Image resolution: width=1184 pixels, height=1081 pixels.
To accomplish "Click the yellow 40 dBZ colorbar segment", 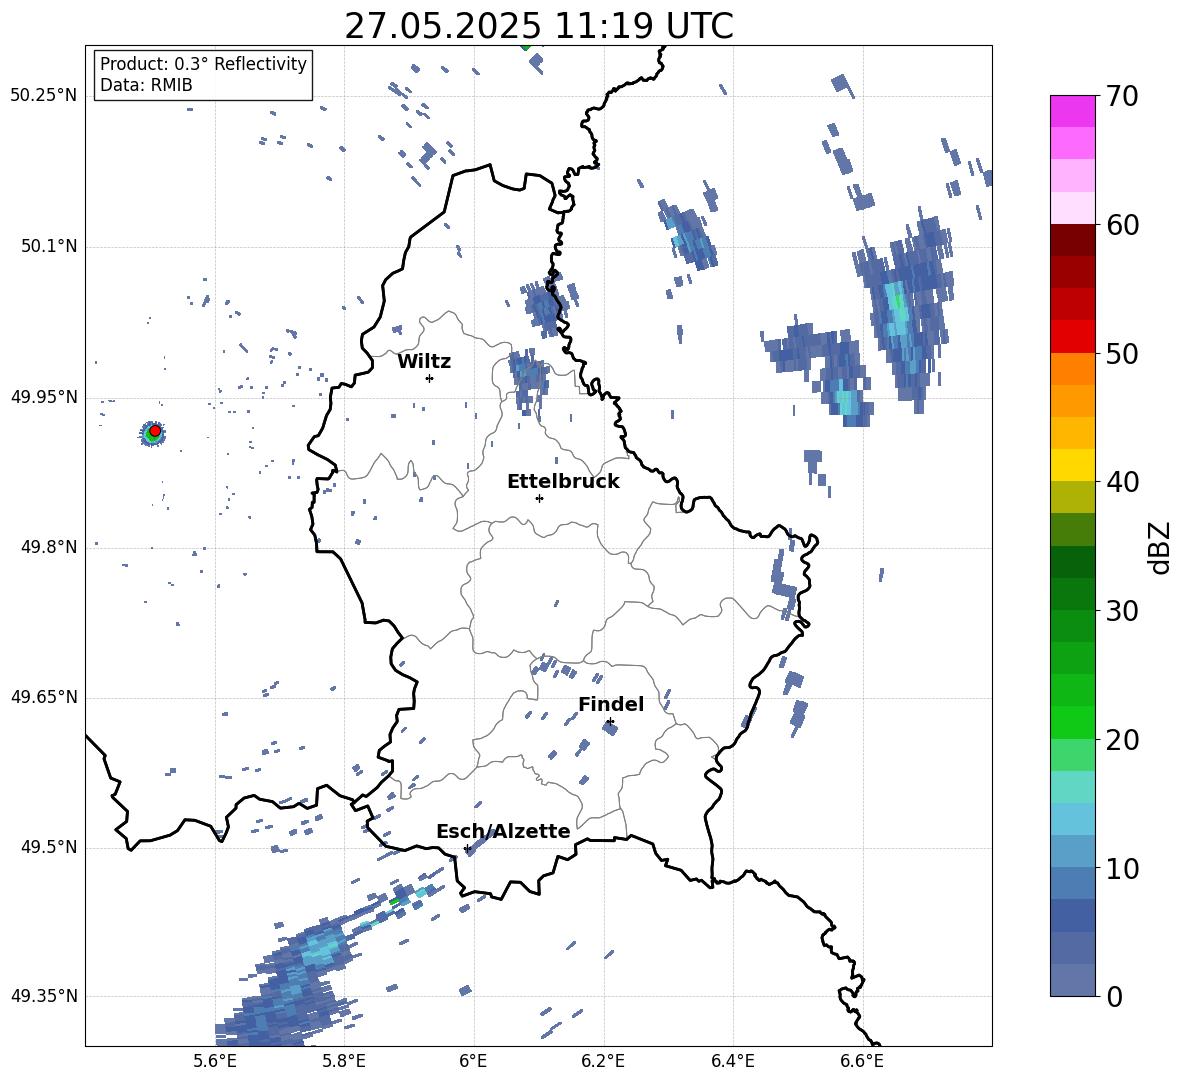I will coord(1072,465).
